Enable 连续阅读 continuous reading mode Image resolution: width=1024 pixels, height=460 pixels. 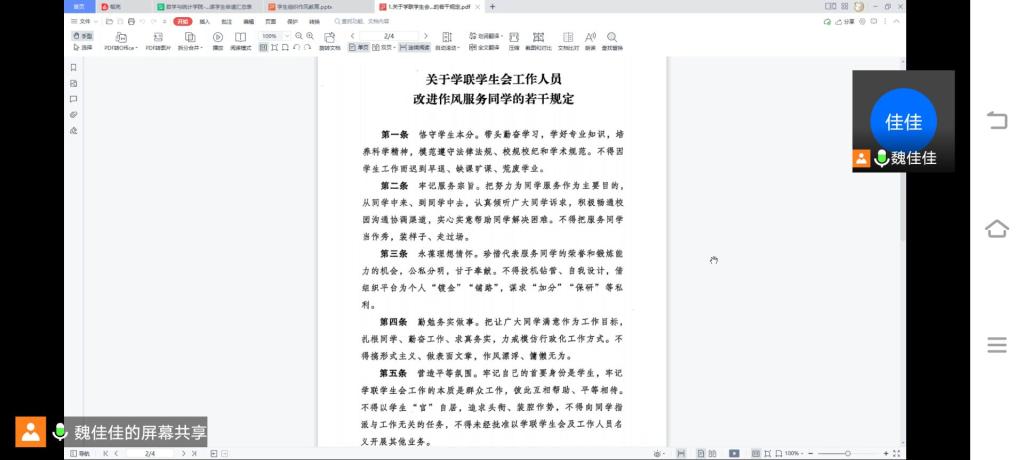click(414, 47)
